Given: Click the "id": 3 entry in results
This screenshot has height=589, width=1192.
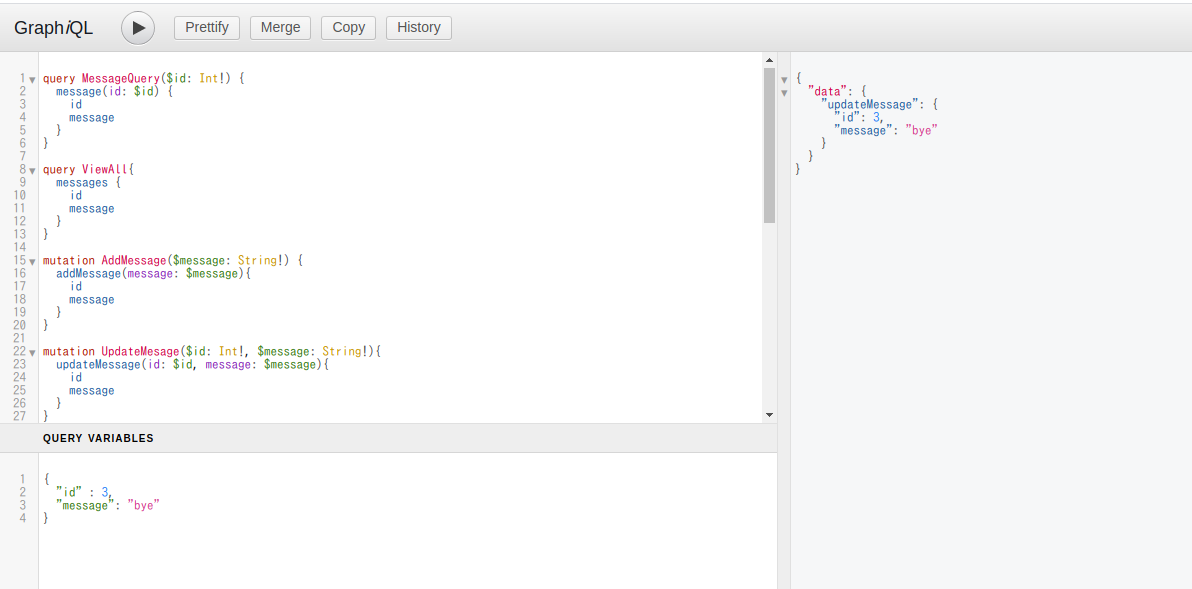Looking at the screenshot, I should (x=859, y=118).
